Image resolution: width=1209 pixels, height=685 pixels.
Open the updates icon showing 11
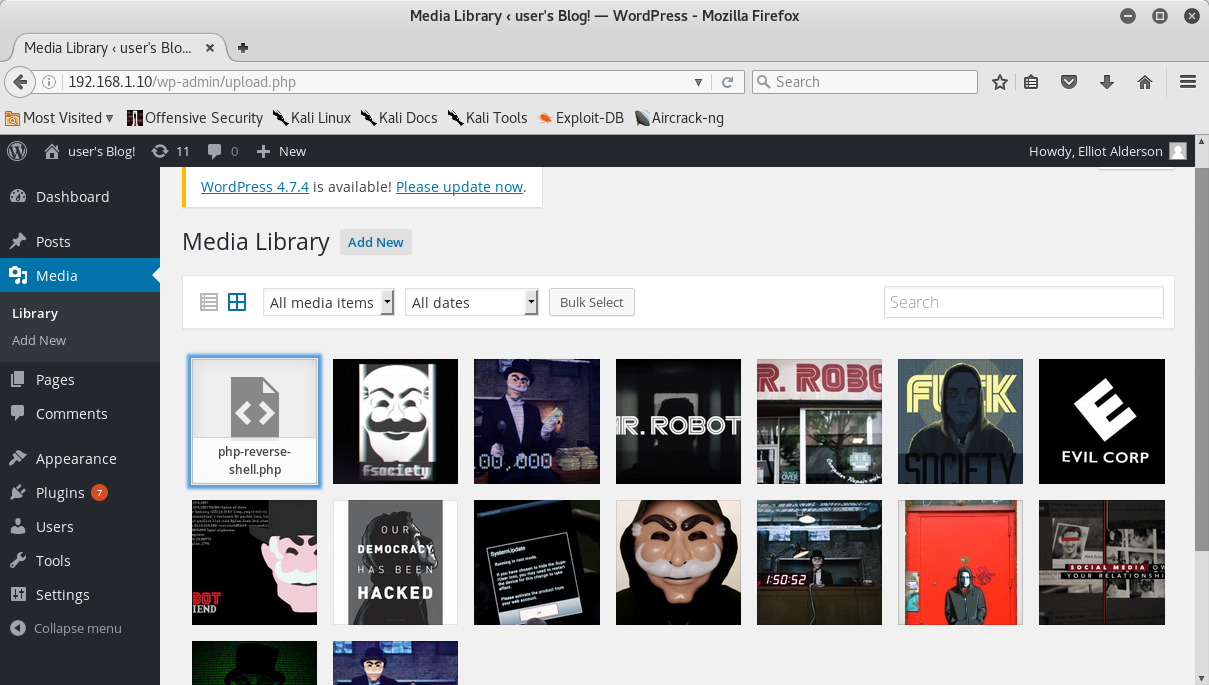pos(170,151)
